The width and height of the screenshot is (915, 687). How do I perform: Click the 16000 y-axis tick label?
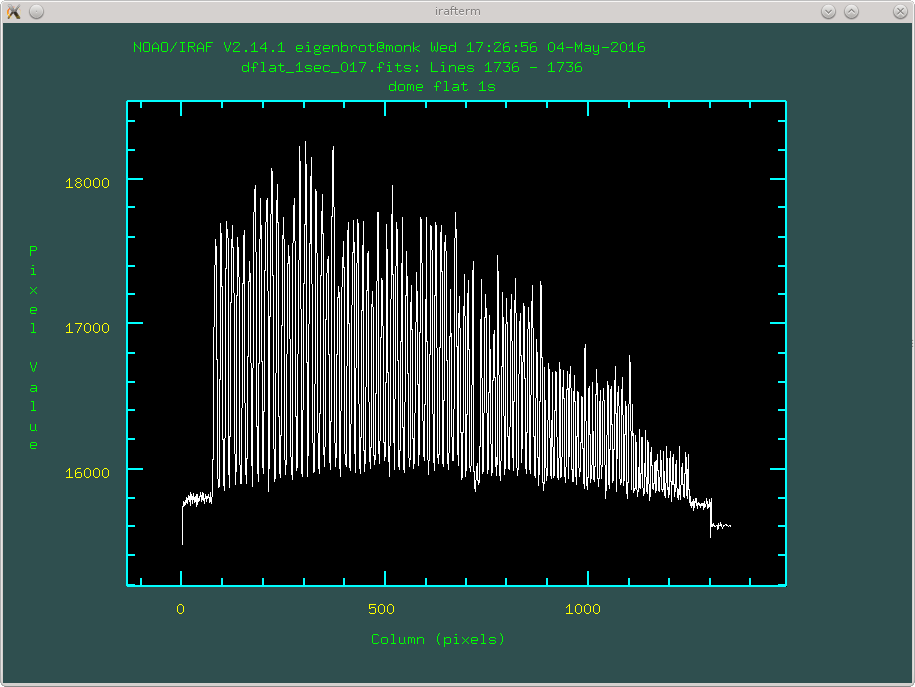tap(87, 472)
